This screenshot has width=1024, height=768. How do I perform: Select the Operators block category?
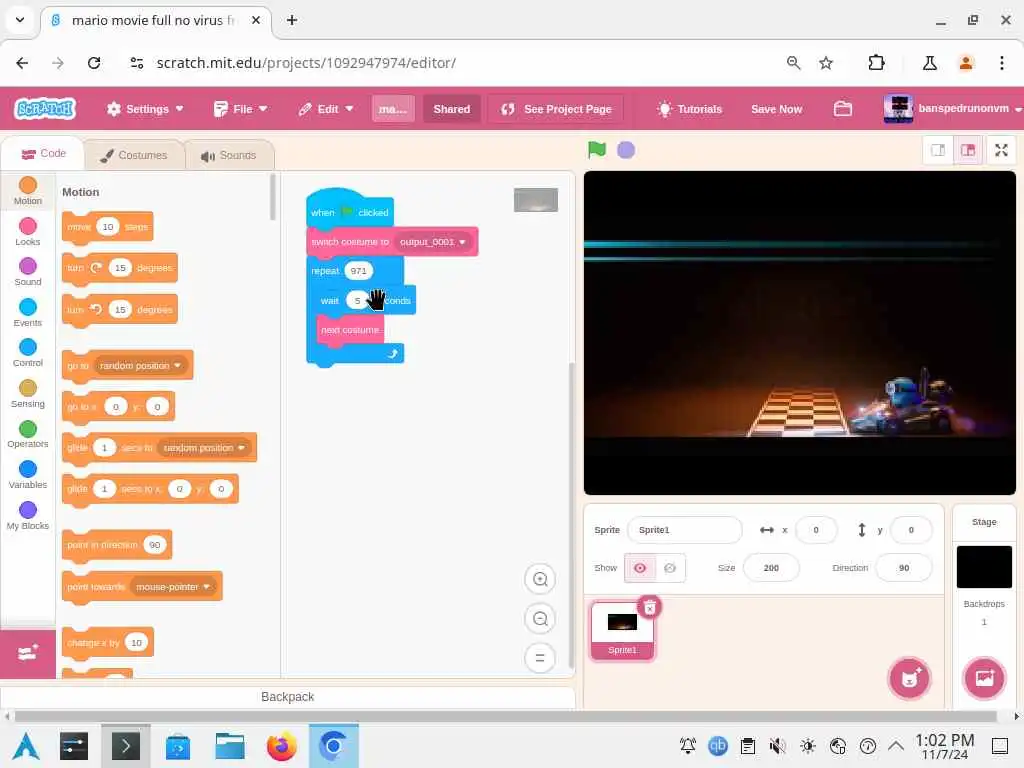27,434
